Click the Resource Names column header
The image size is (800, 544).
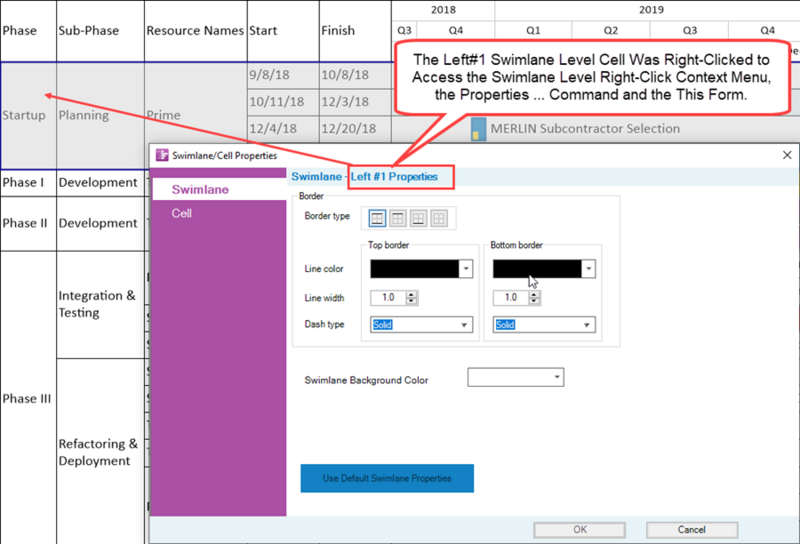pyautogui.click(x=195, y=31)
